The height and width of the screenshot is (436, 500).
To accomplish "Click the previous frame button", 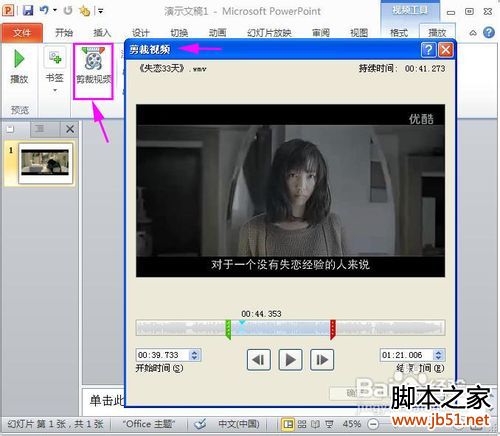I will [x=259, y=360].
